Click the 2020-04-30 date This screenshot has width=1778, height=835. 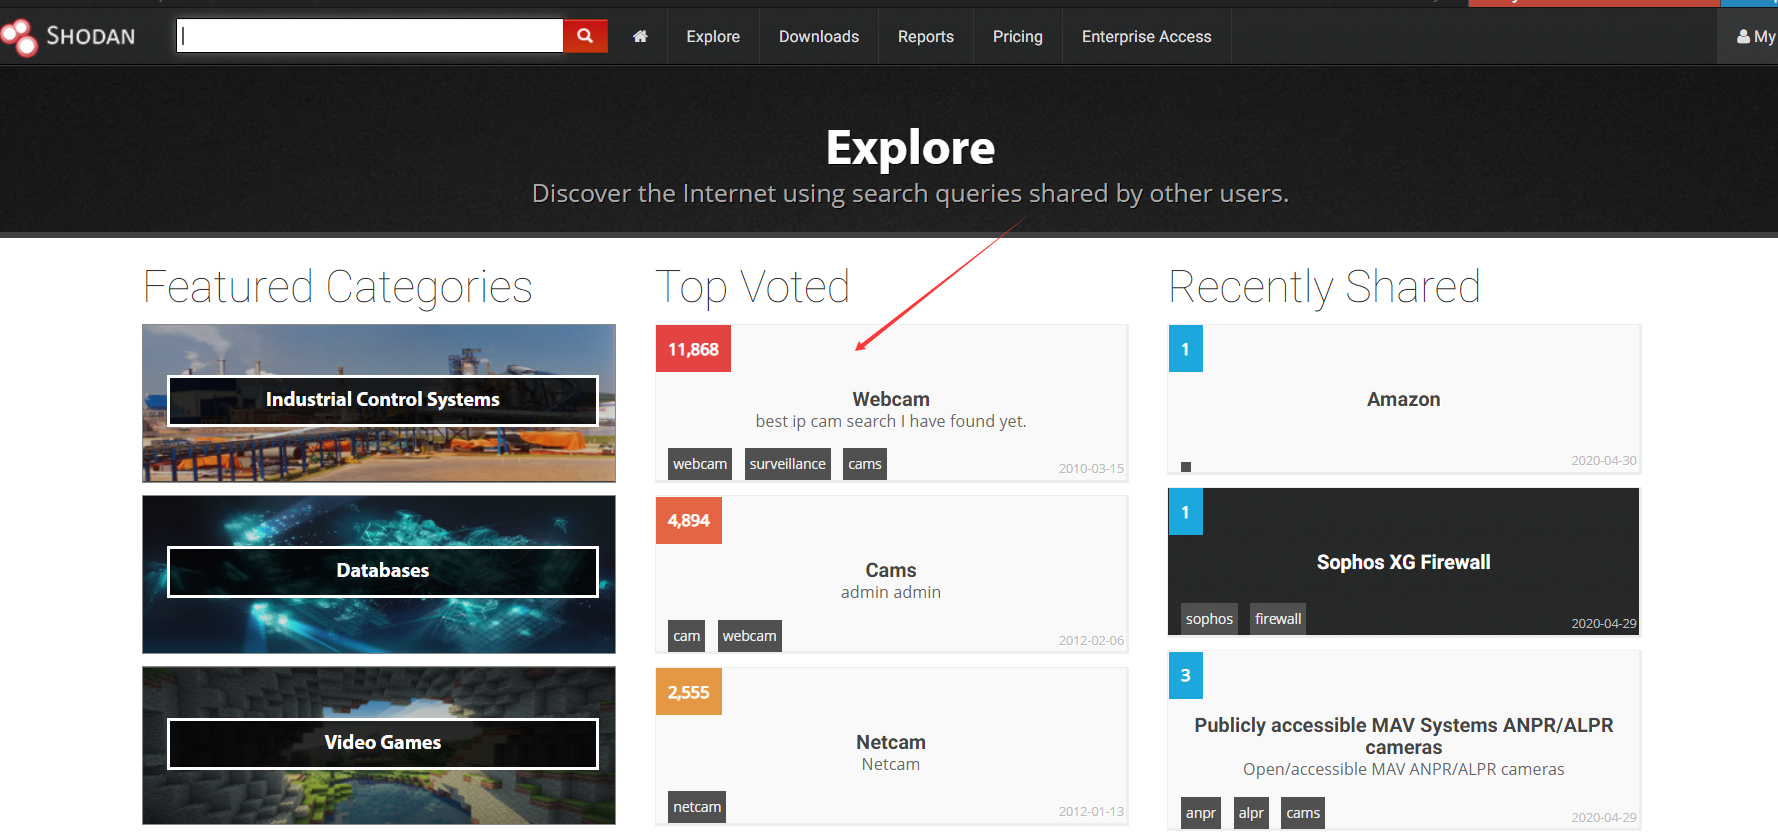(x=1604, y=460)
